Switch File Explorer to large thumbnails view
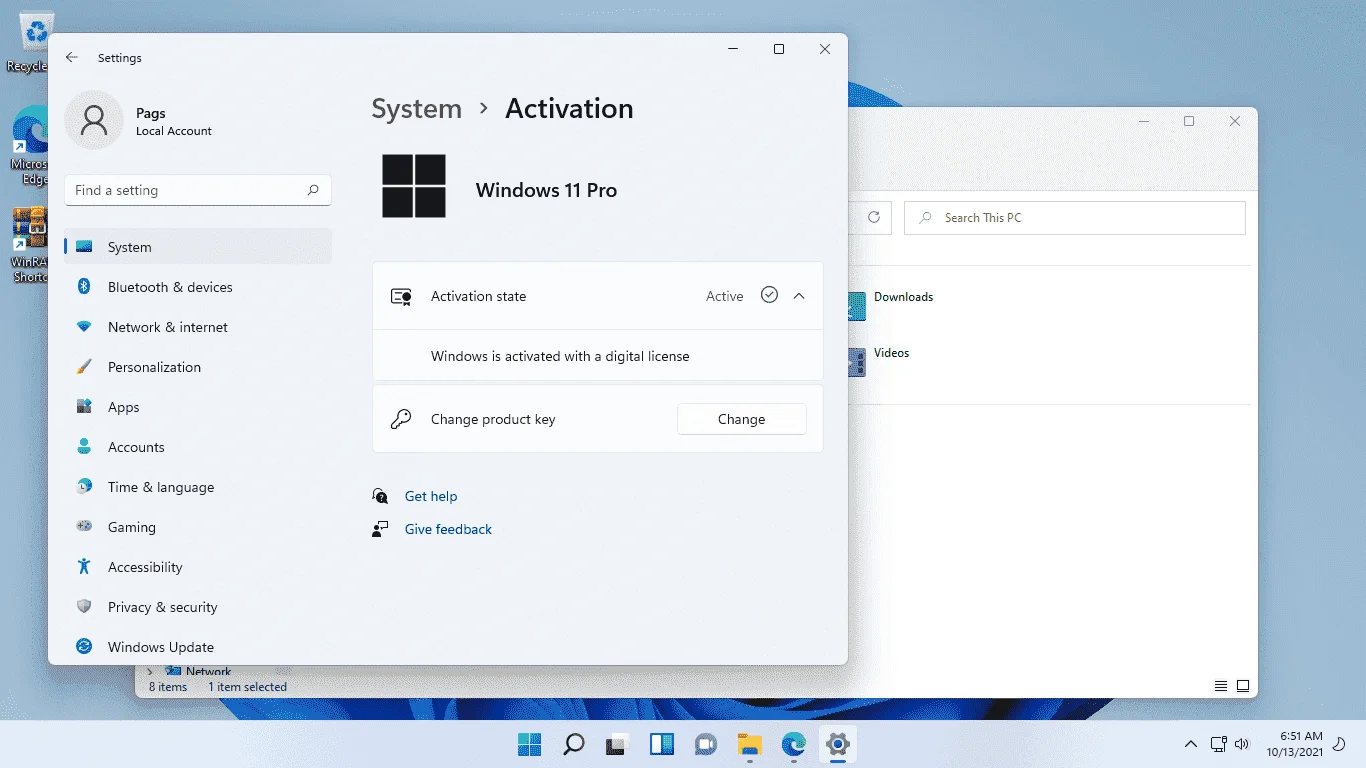The image size is (1366, 768). pyautogui.click(x=1243, y=686)
